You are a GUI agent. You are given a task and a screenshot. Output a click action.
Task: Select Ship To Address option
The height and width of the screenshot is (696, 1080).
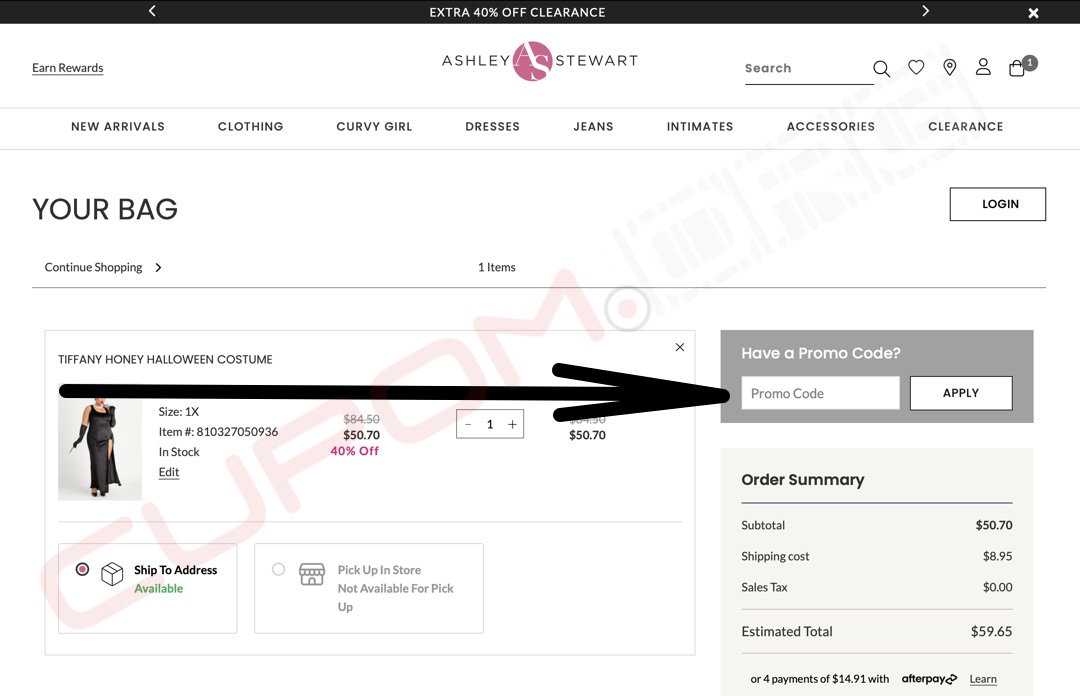83,569
